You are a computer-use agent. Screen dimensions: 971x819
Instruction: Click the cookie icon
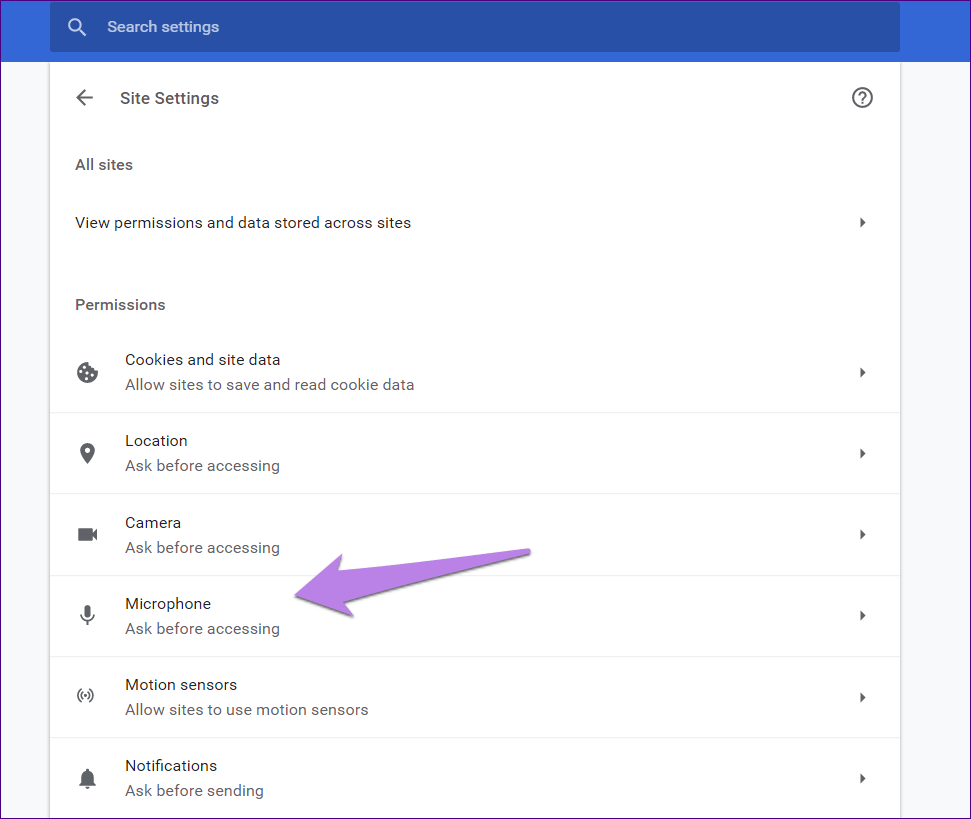coord(88,372)
